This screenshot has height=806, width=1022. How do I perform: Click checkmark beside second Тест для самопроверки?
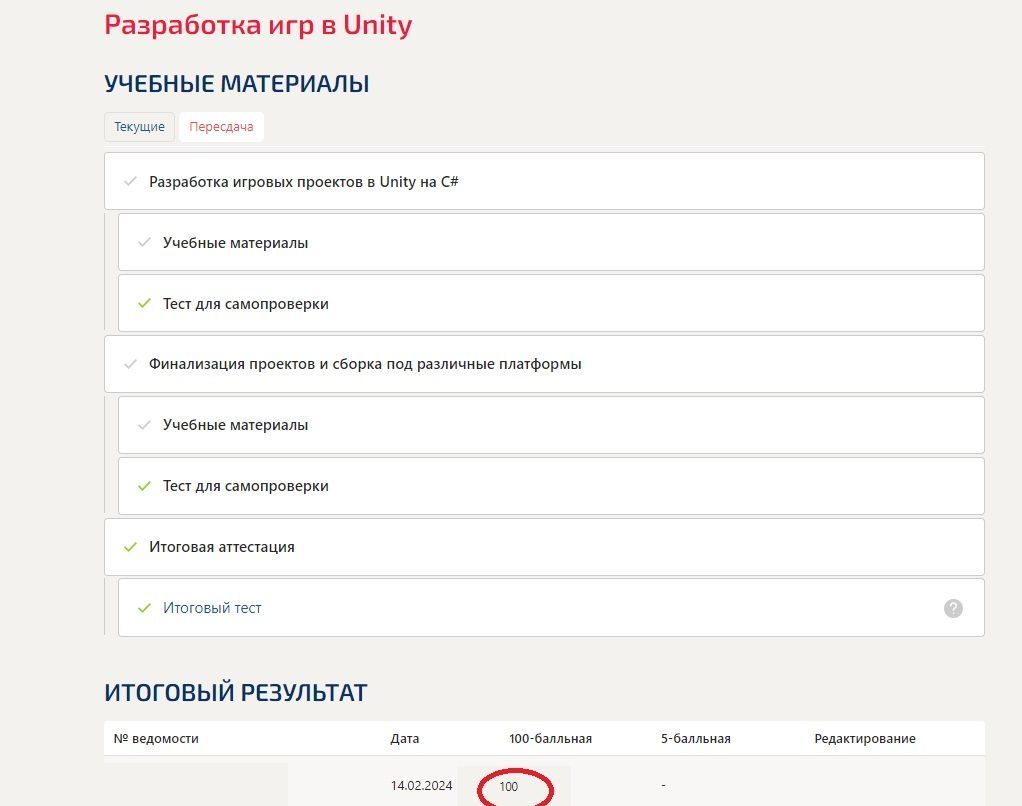144,486
